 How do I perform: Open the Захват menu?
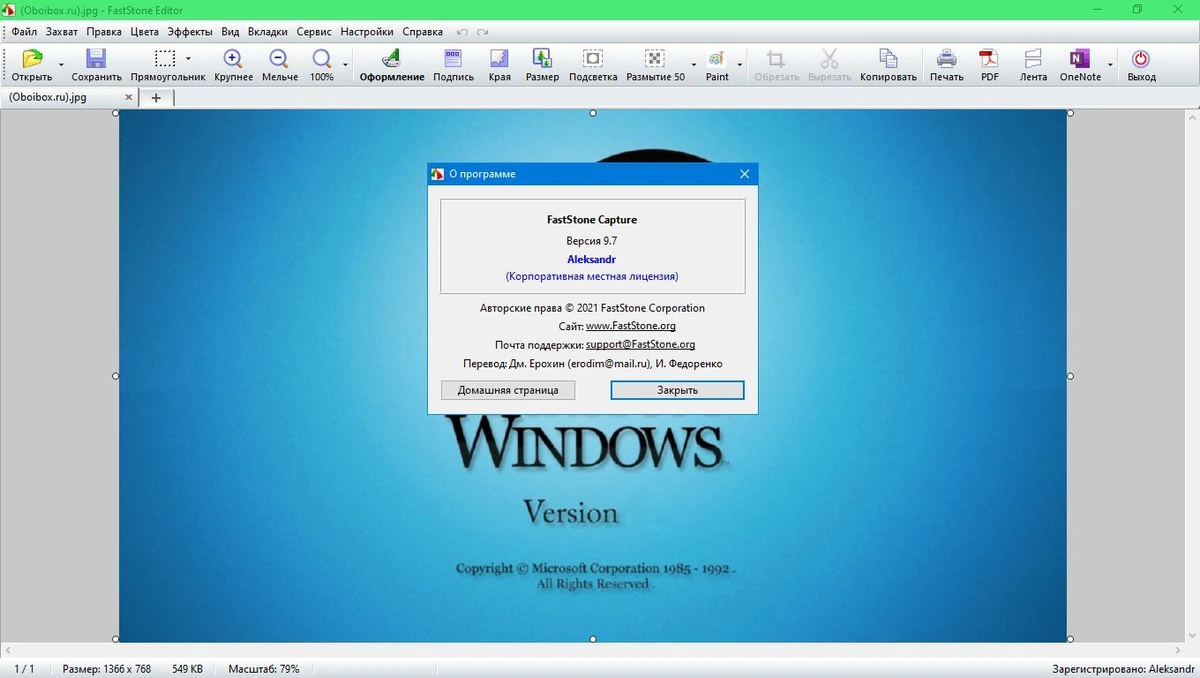[62, 32]
